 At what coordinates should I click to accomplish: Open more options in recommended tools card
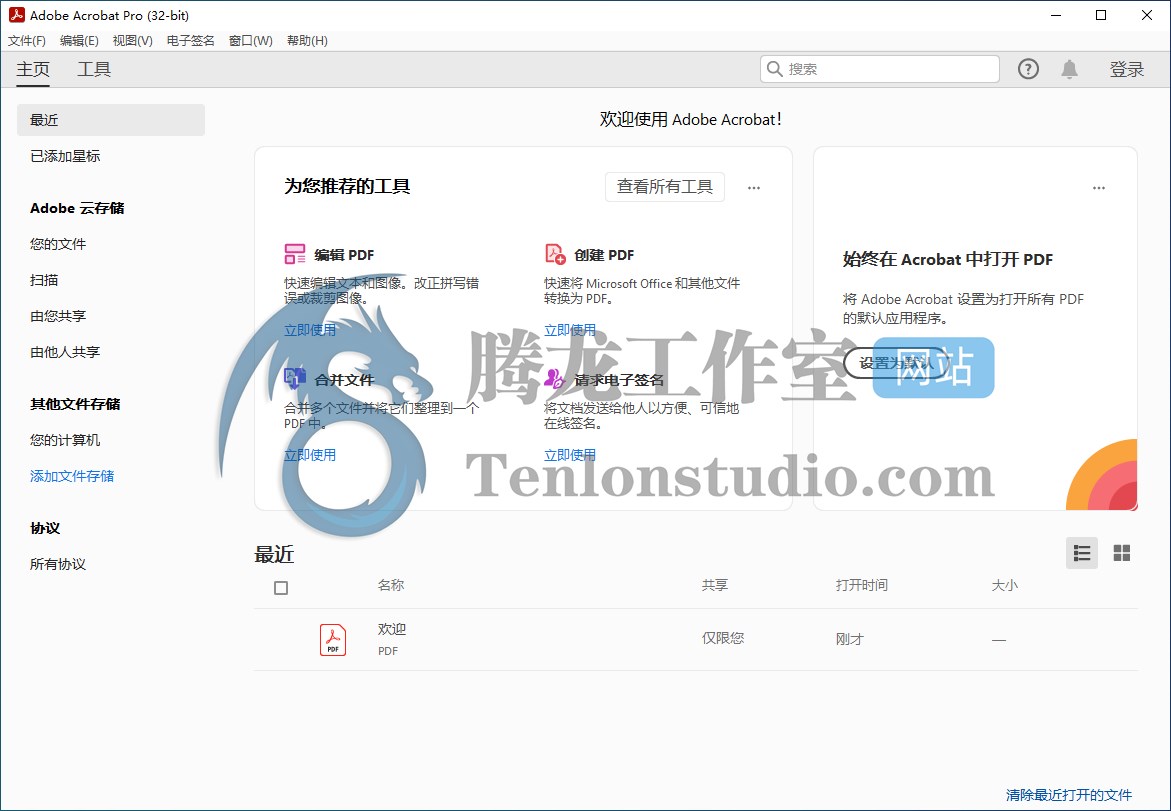(754, 188)
